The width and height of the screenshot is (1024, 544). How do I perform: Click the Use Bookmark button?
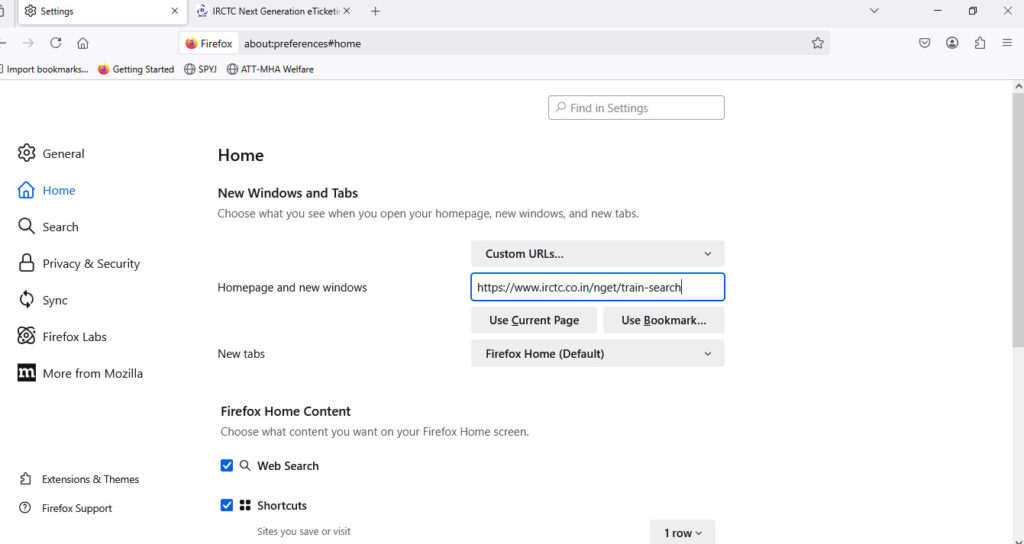663,320
